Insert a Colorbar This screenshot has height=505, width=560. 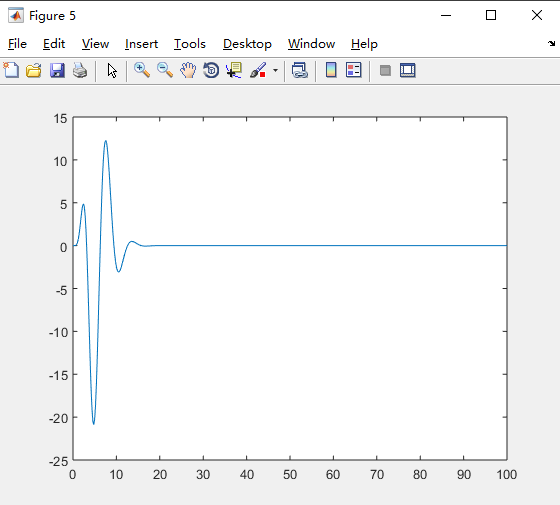(x=331, y=70)
